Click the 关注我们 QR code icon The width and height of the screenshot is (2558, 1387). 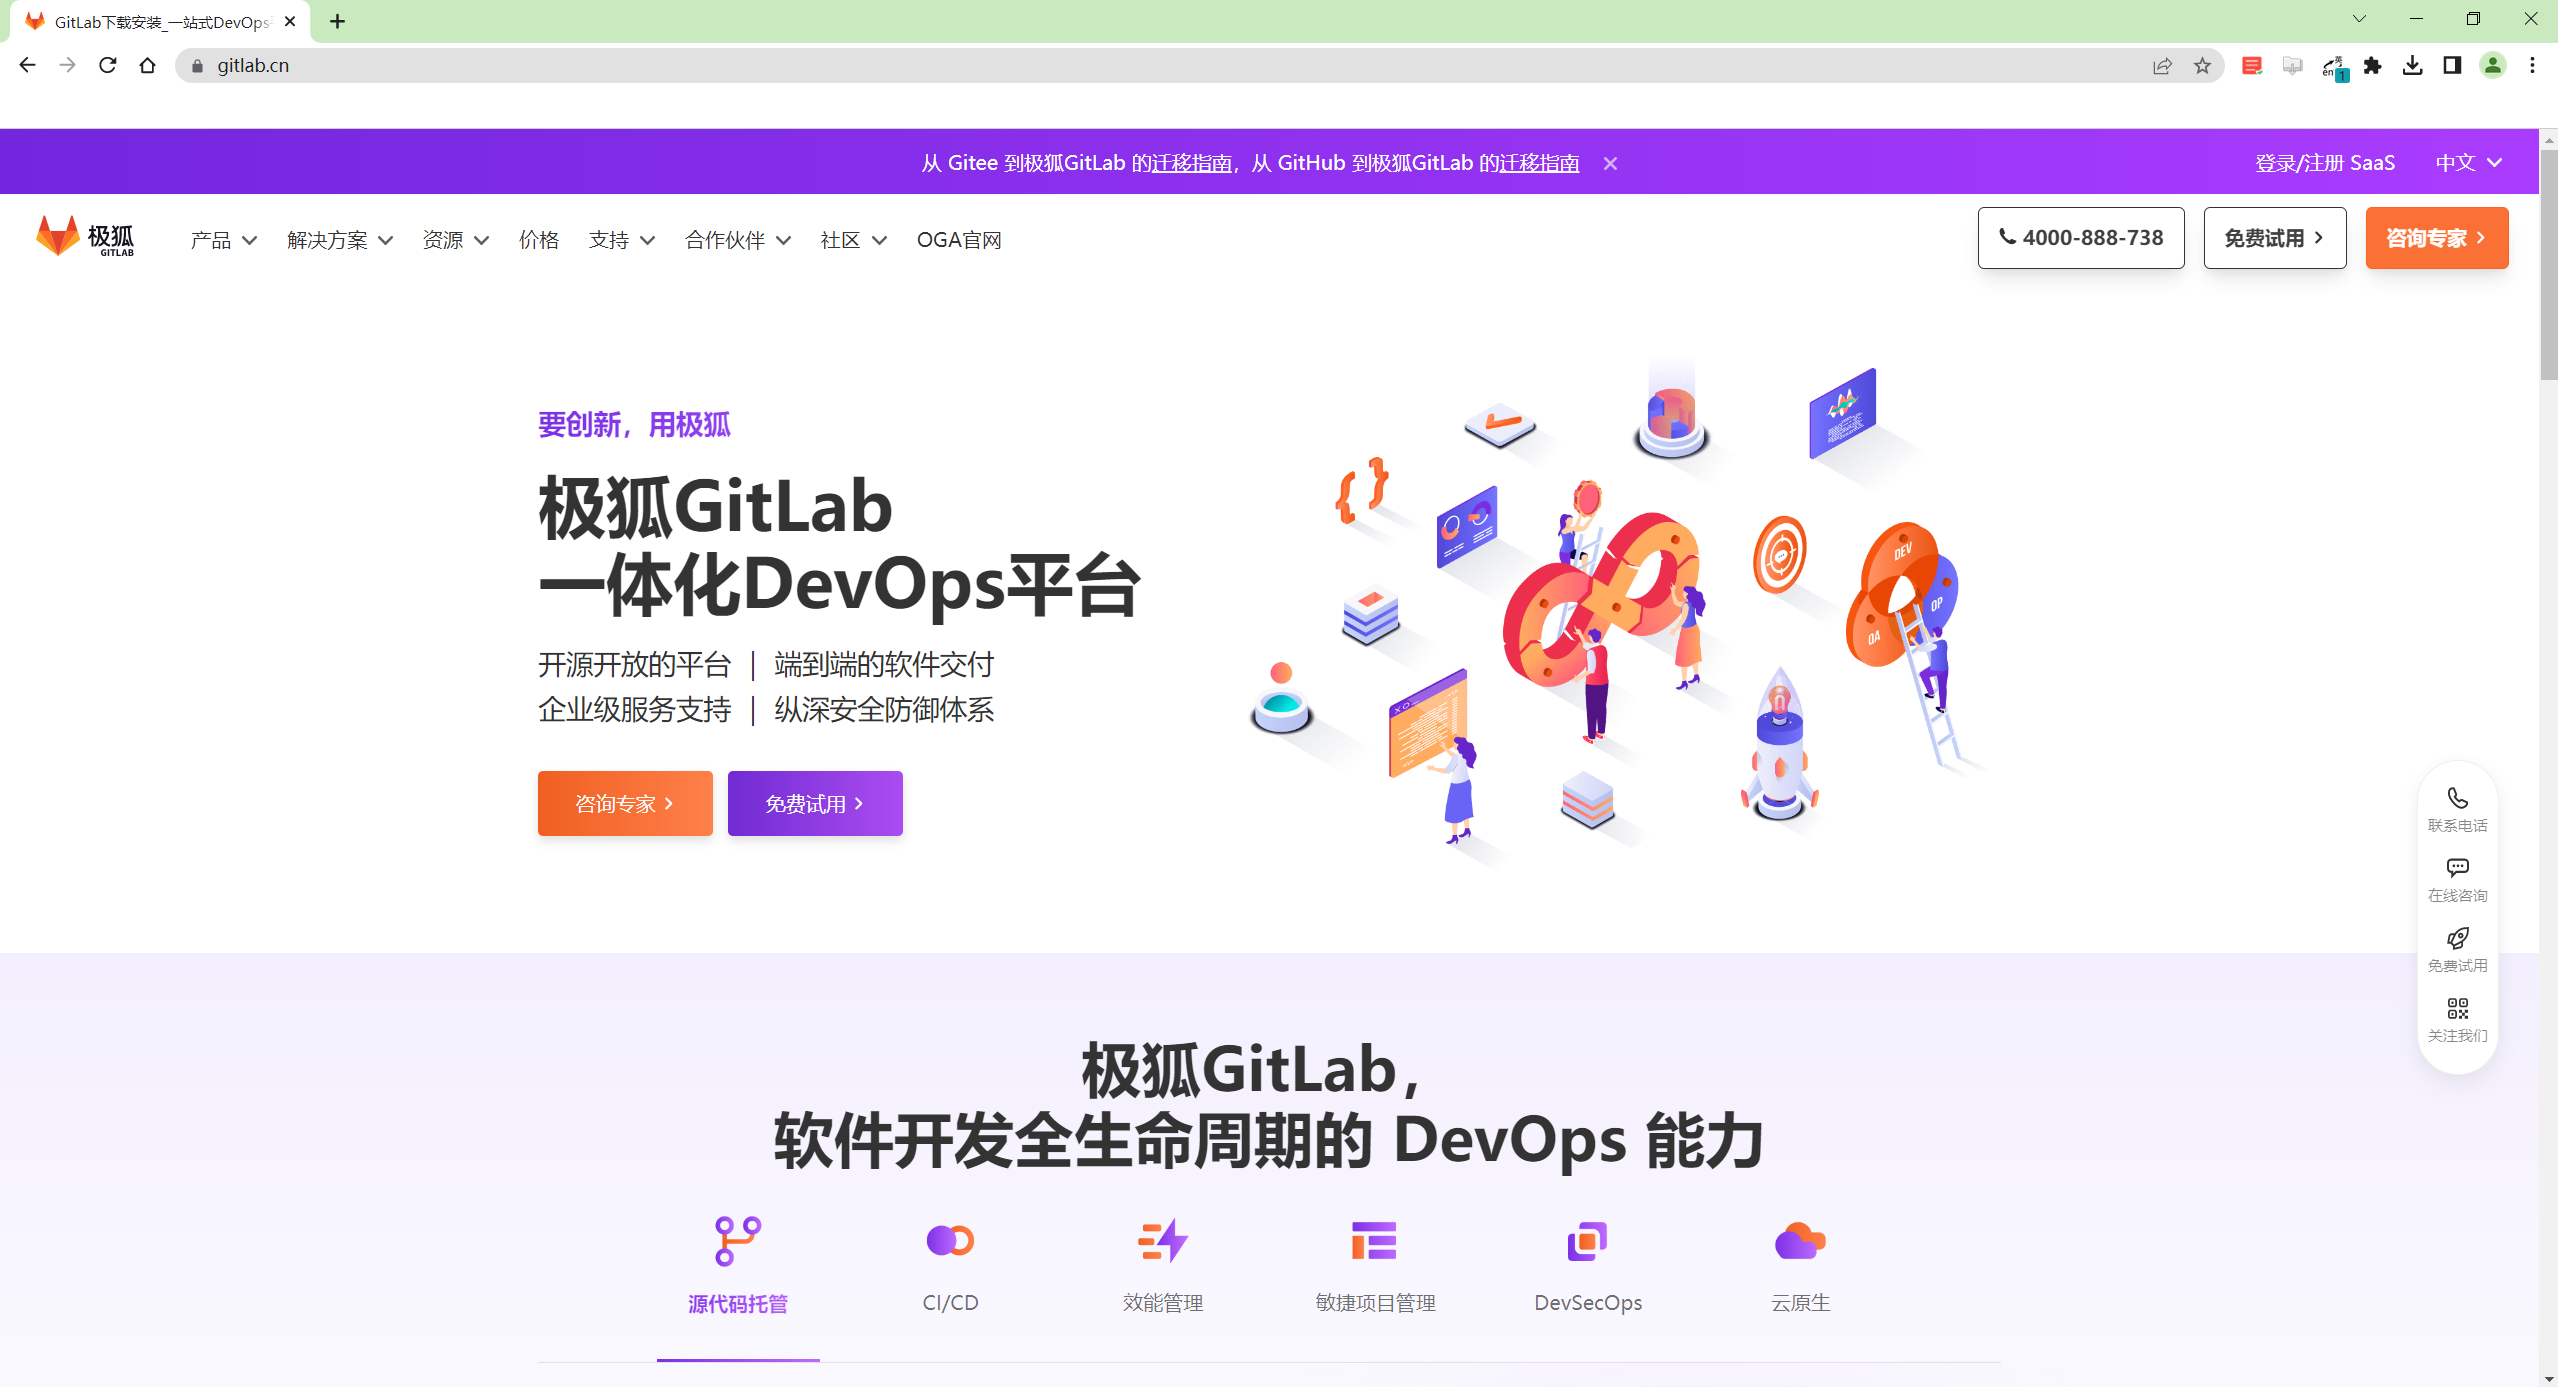pos(2457,1008)
